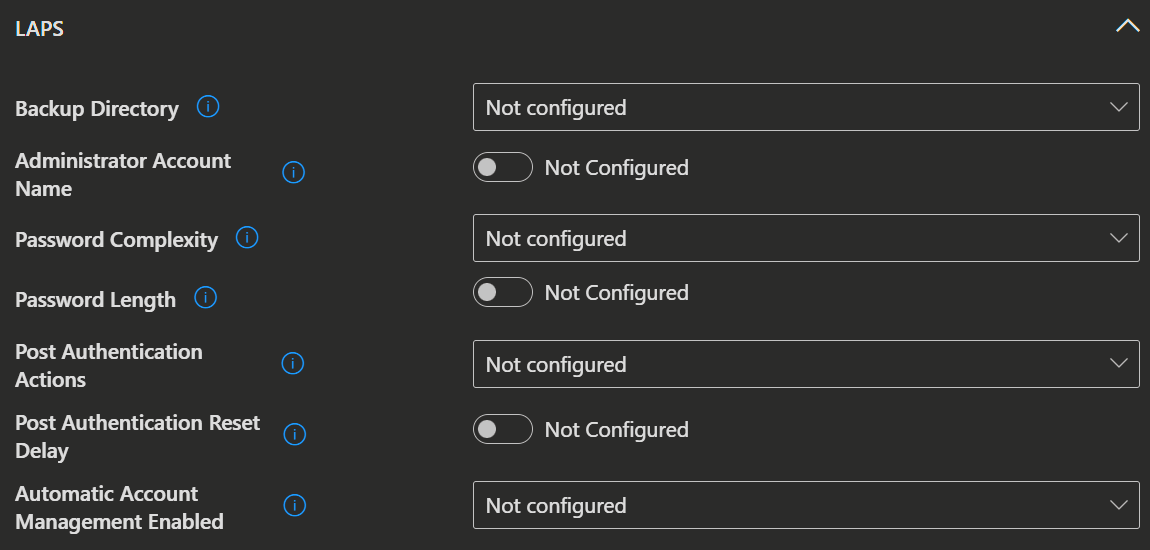Open Password Complexity info tooltip icon
The image size is (1150, 550).
coord(247,238)
